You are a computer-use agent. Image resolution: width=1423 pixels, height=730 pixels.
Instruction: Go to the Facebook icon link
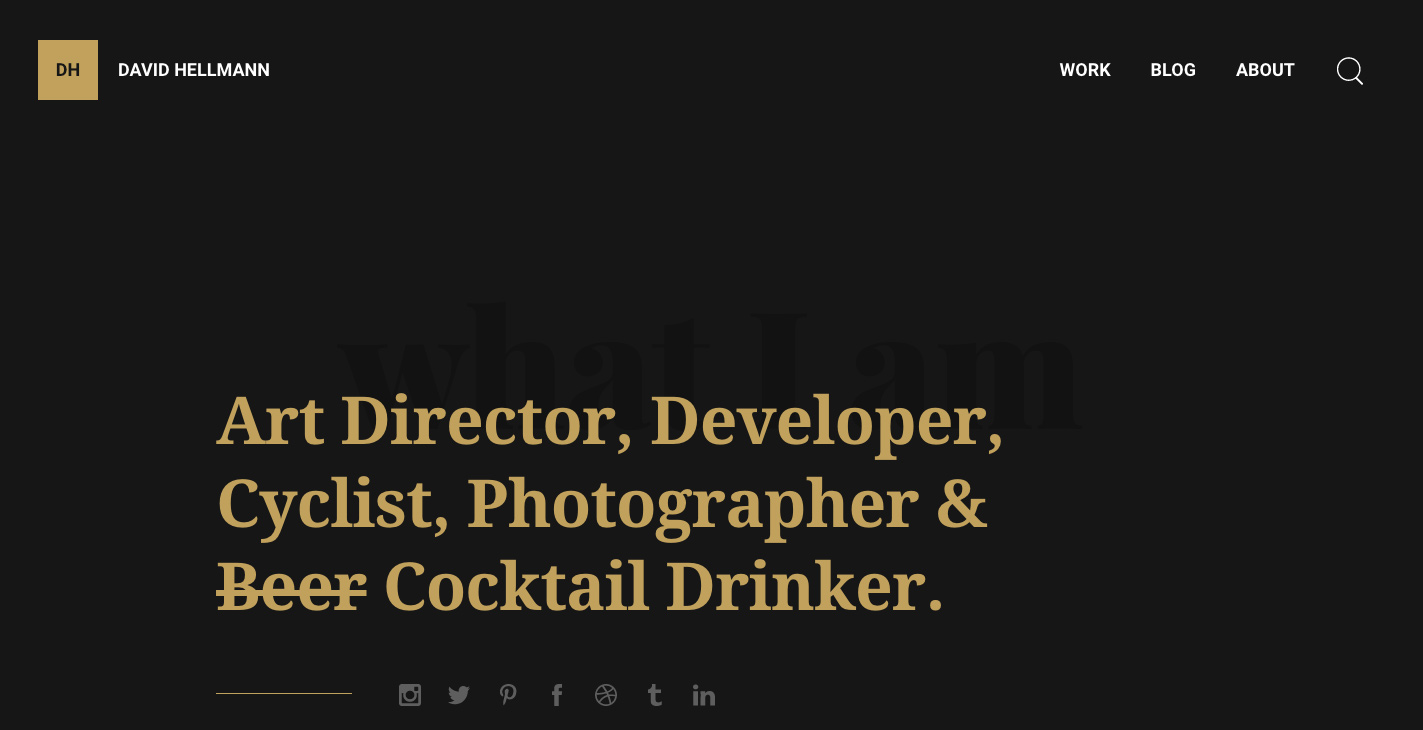(557, 695)
